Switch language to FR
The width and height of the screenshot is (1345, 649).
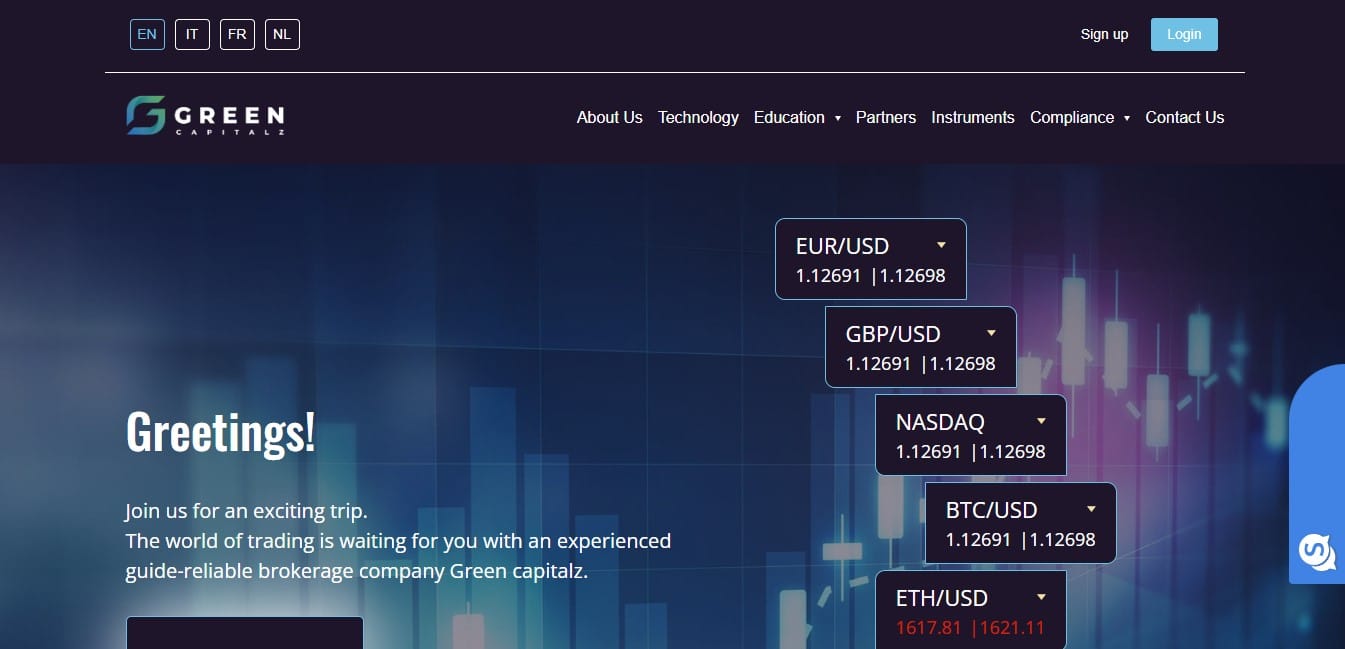(x=237, y=34)
